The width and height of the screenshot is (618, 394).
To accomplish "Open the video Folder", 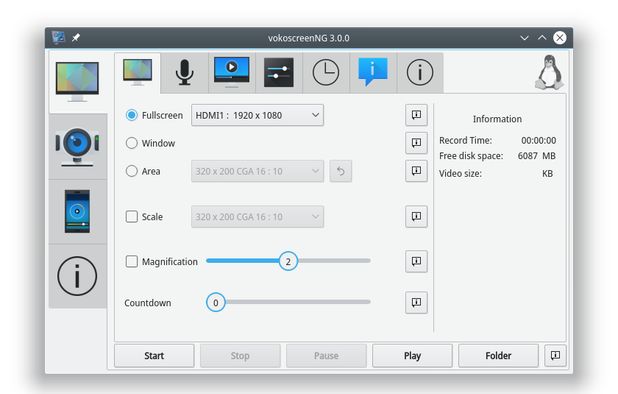I will pos(498,356).
